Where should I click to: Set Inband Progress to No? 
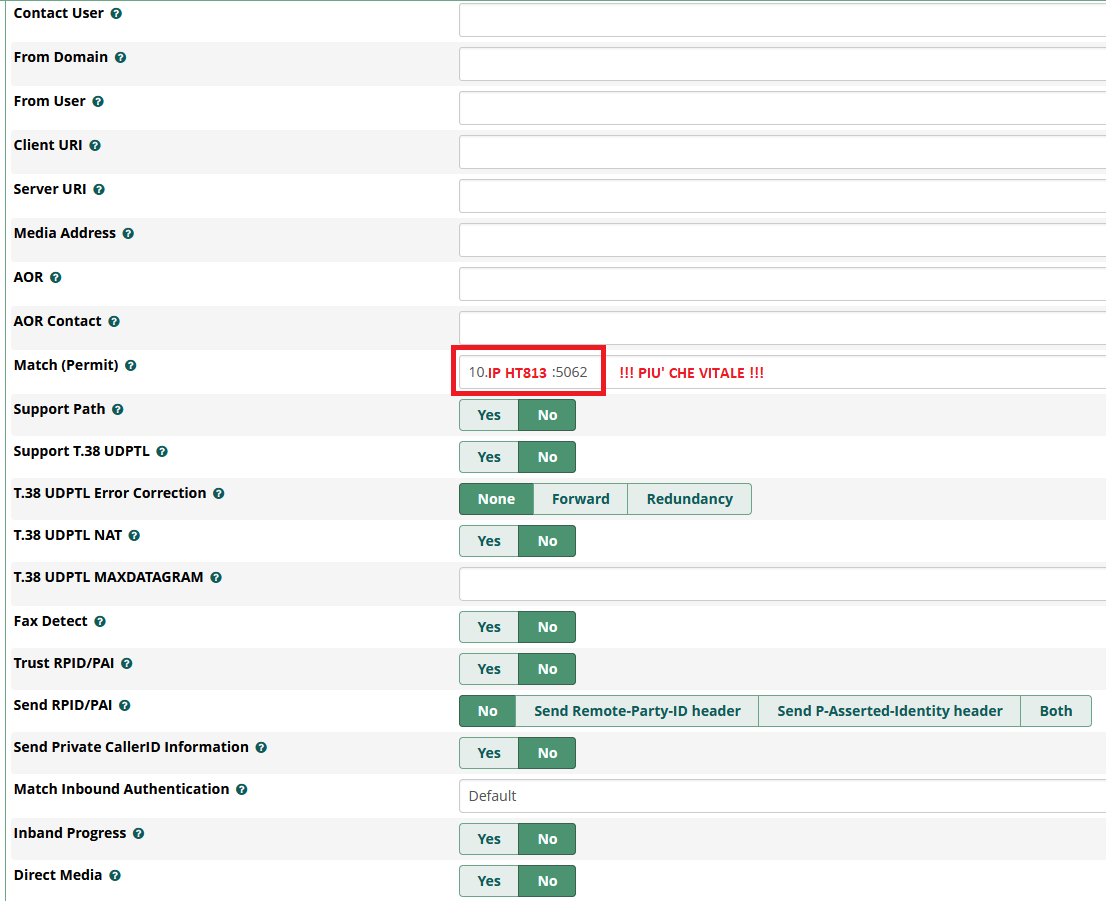coord(547,839)
